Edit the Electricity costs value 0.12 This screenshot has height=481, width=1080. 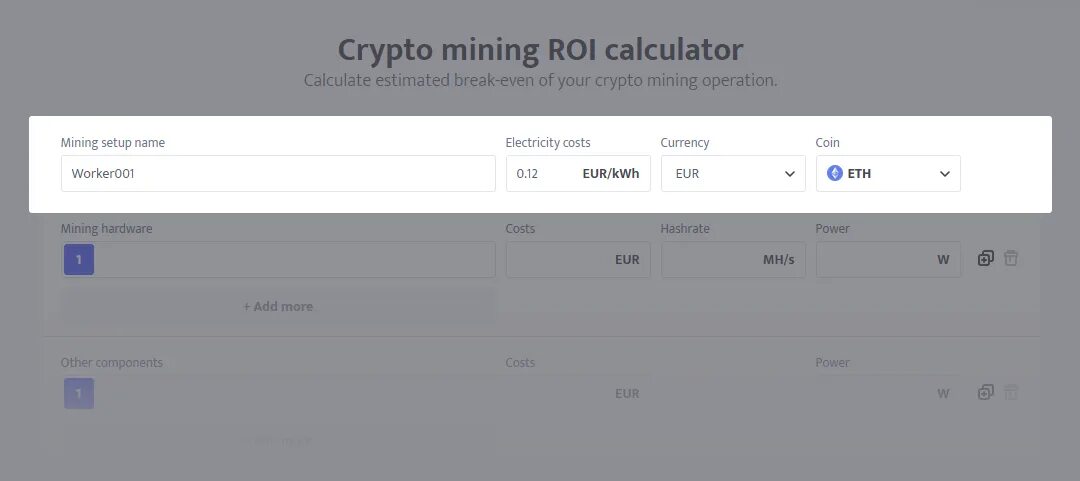click(540, 173)
